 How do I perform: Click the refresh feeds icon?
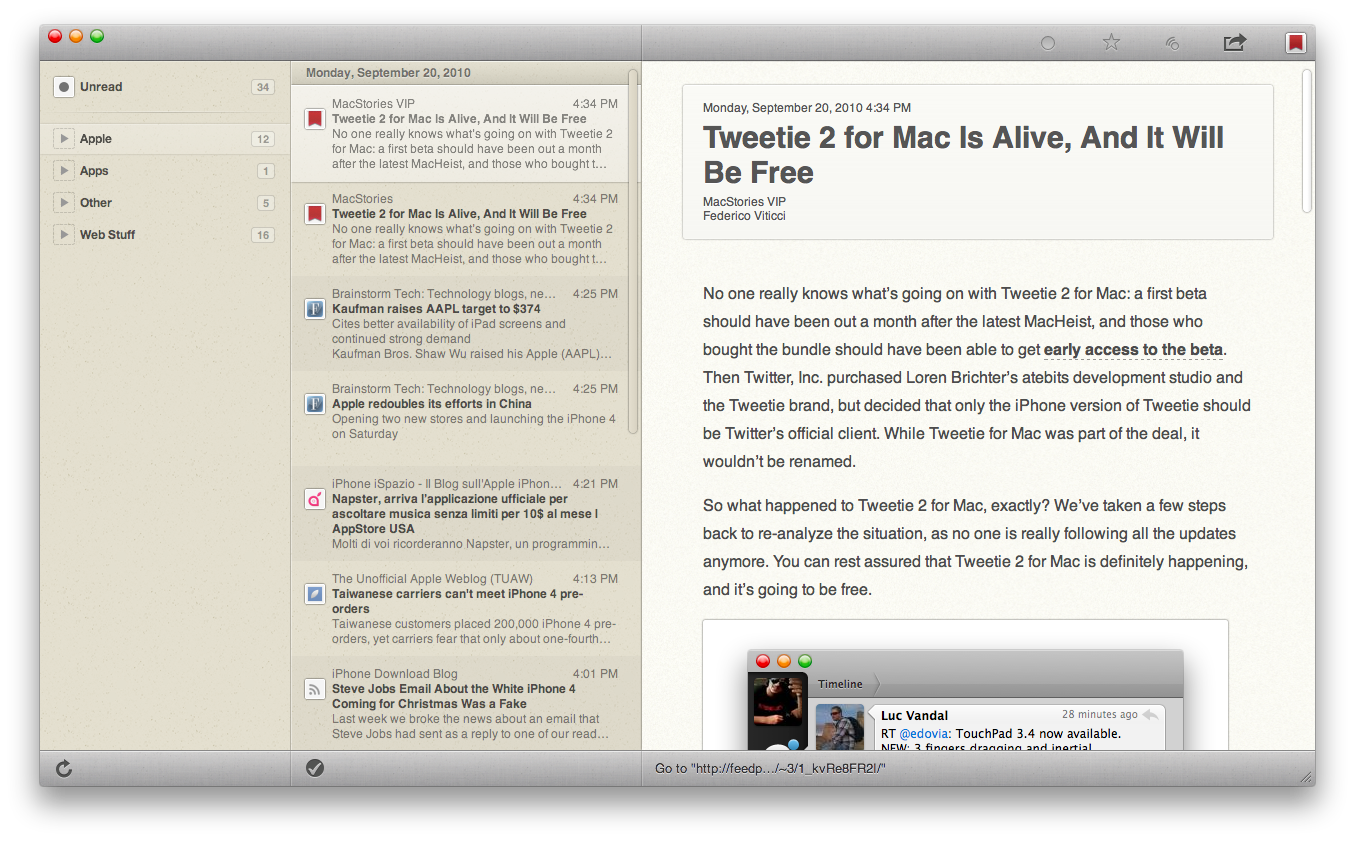[x=64, y=768]
